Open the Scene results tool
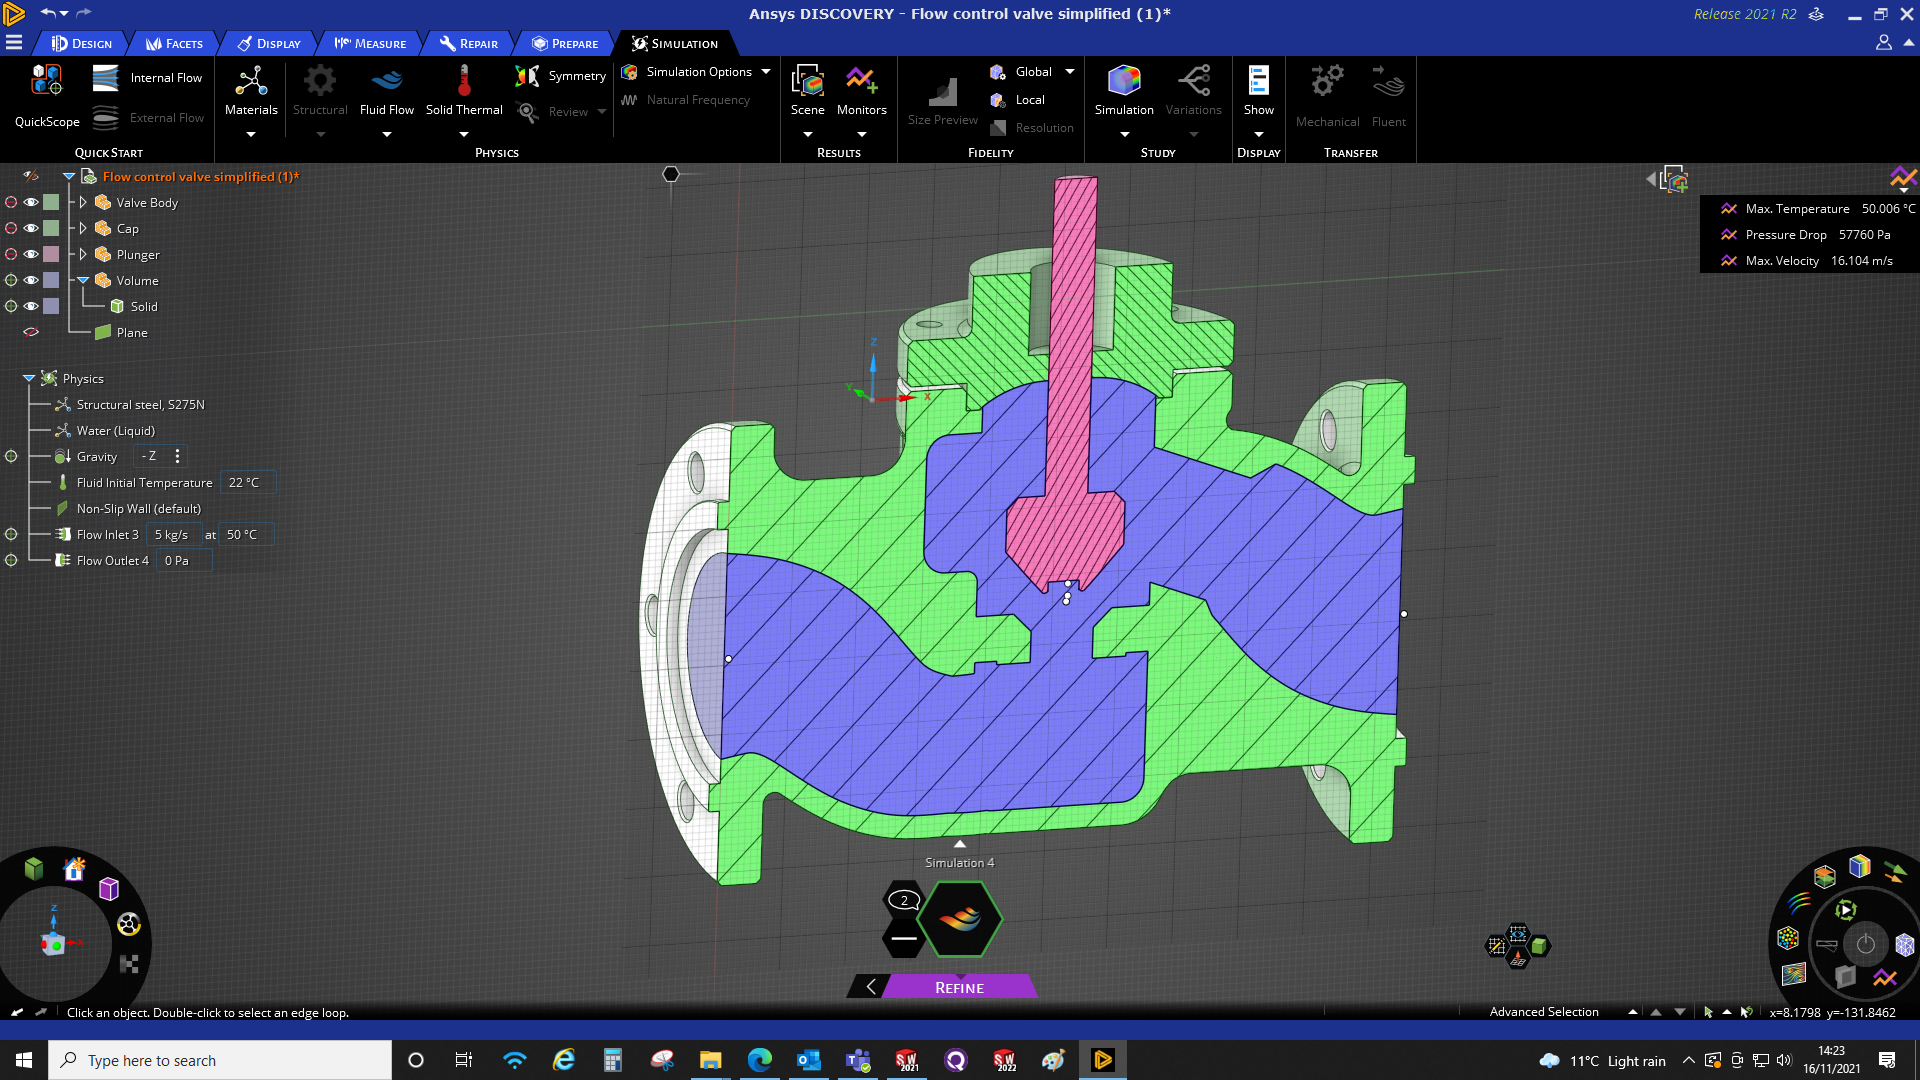Screen dimensions: 1920x1080 coord(808,90)
